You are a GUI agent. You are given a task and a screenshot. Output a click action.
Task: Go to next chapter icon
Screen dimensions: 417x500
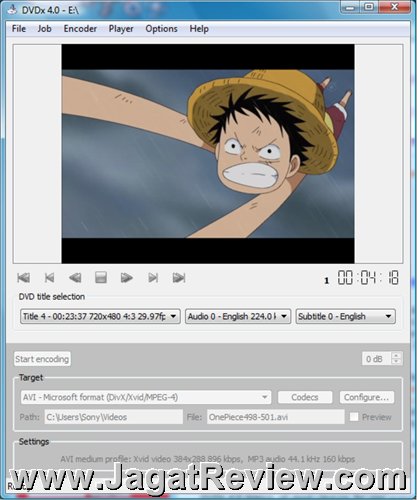(153, 278)
